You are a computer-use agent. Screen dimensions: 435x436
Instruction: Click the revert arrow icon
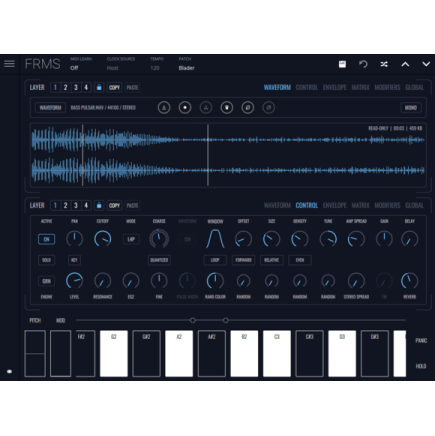point(363,64)
